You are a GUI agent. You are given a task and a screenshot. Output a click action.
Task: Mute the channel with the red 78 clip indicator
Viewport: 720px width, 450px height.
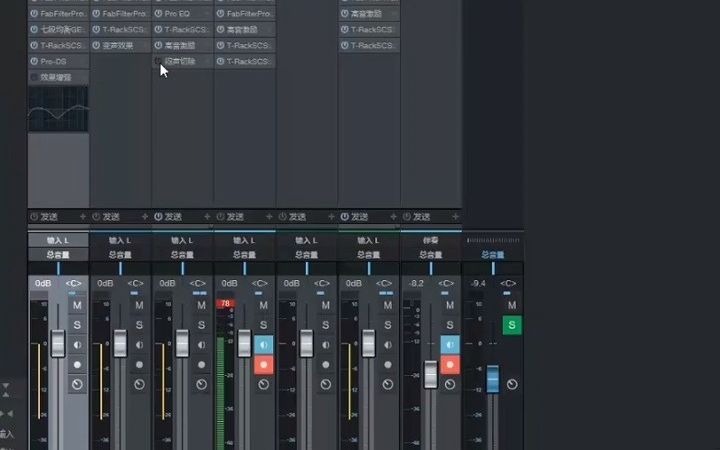point(264,305)
